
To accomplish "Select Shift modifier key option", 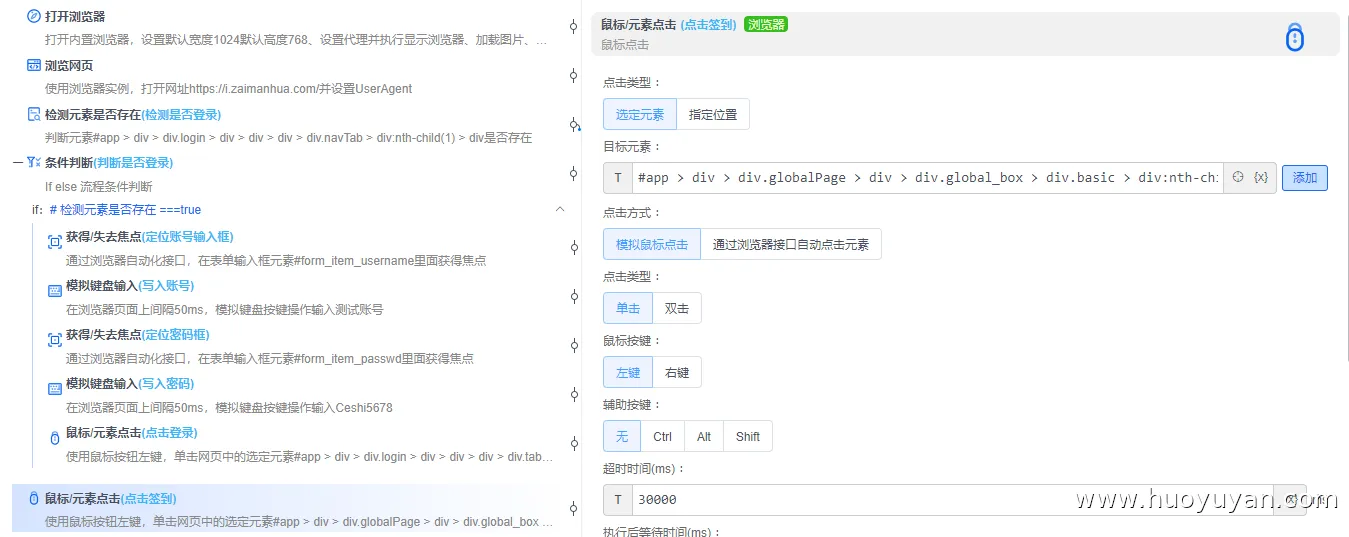I will (748, 436).
